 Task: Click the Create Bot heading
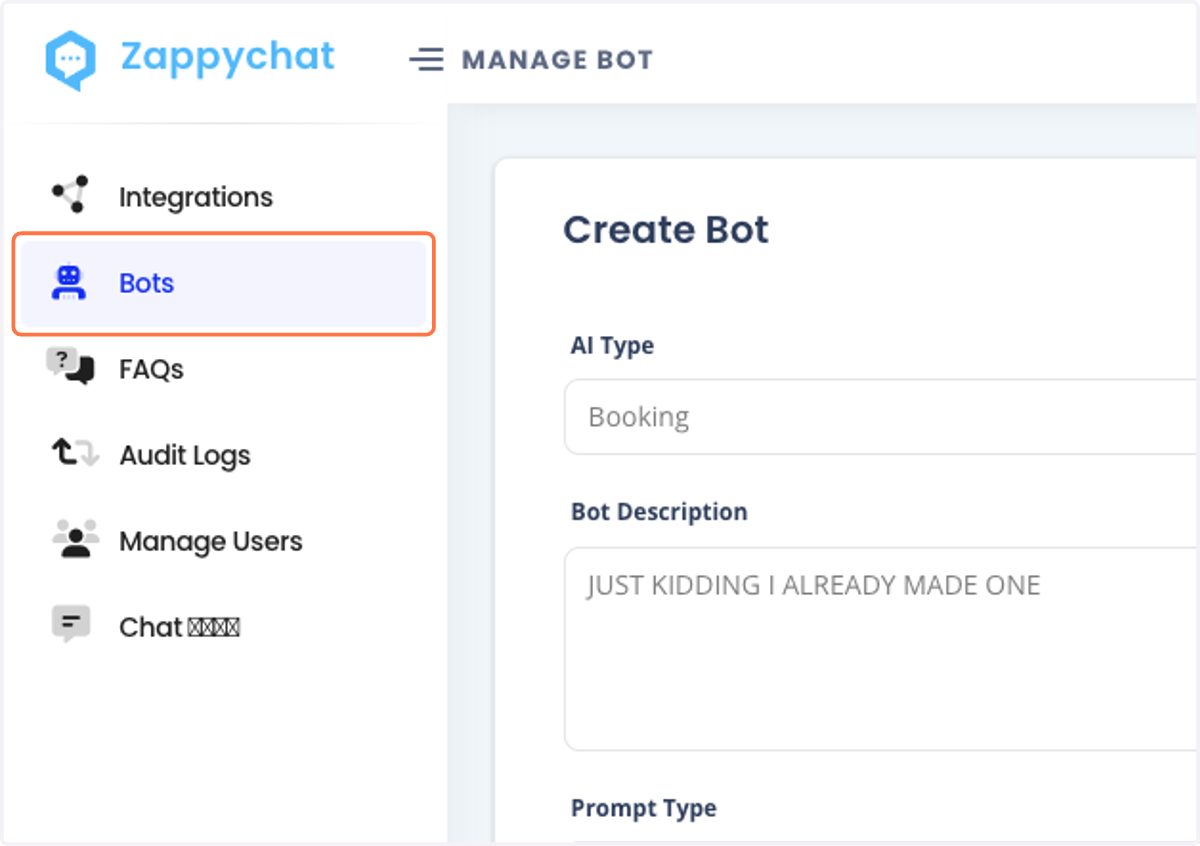click(x=666, y=230)
